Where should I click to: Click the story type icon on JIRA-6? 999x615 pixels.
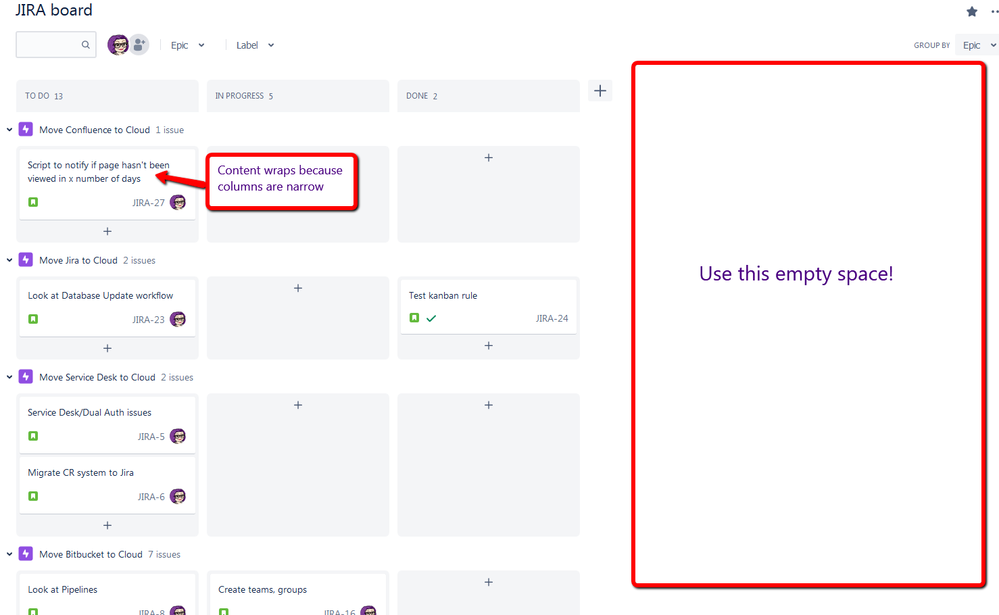pos(33,496)
